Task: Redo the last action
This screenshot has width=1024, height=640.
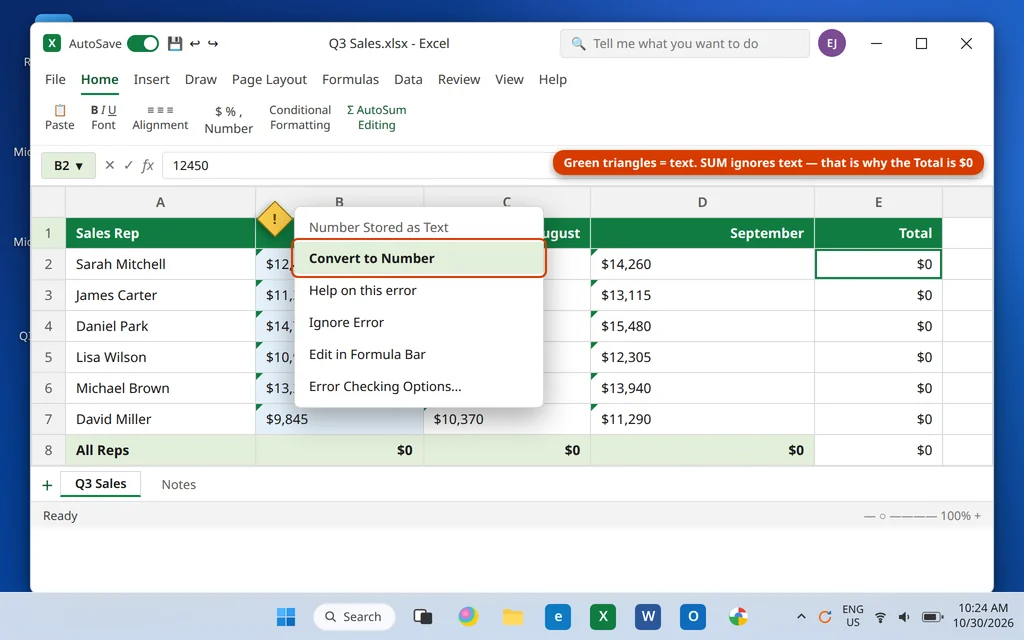Action: [x=213, y=43]
